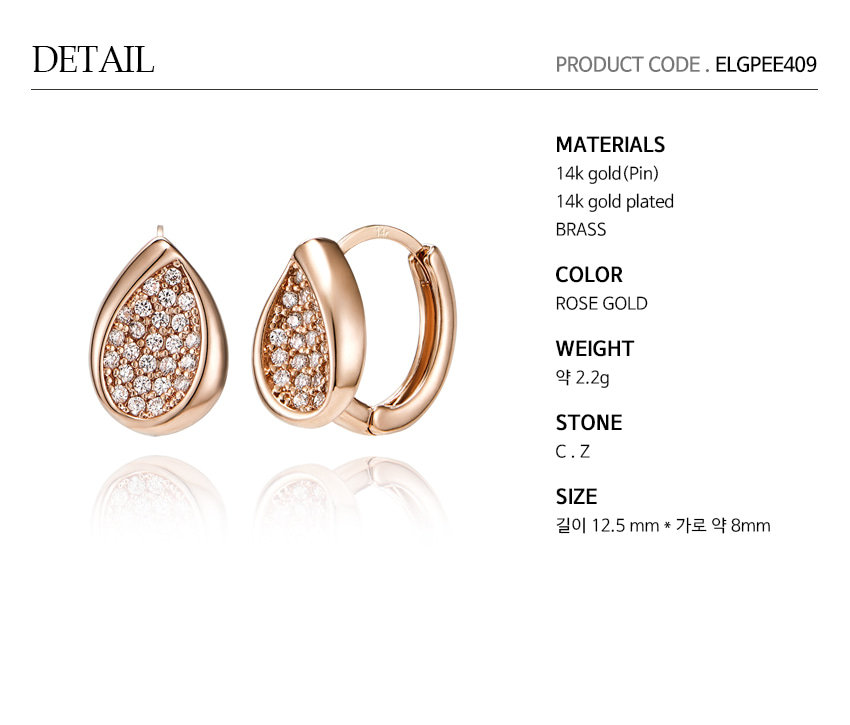Click the MATERIALS heading

(610, 145)
